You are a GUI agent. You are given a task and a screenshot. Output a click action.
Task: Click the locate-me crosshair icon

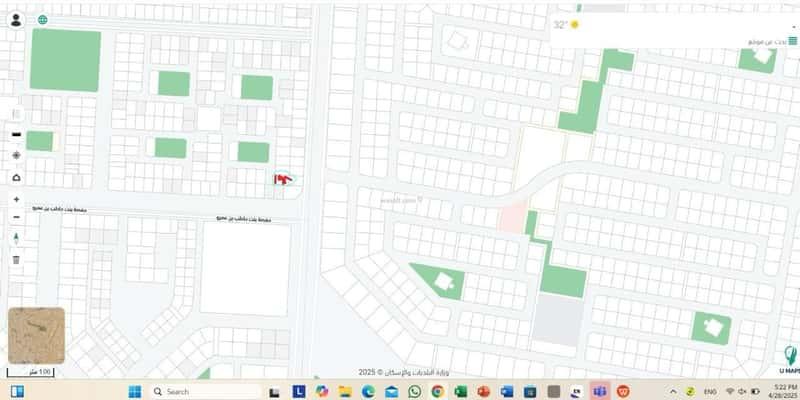pos(16,155)
